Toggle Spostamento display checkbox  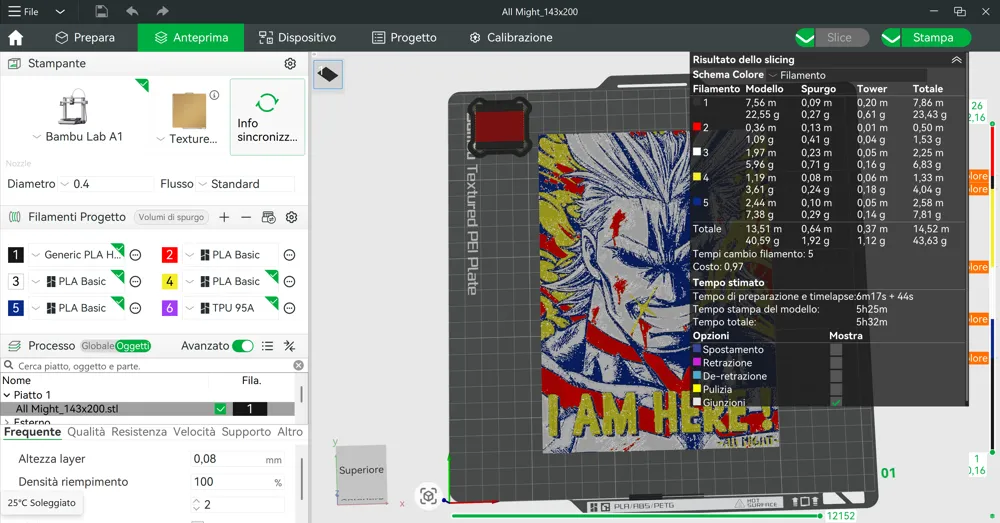click(x=836, y=350)
